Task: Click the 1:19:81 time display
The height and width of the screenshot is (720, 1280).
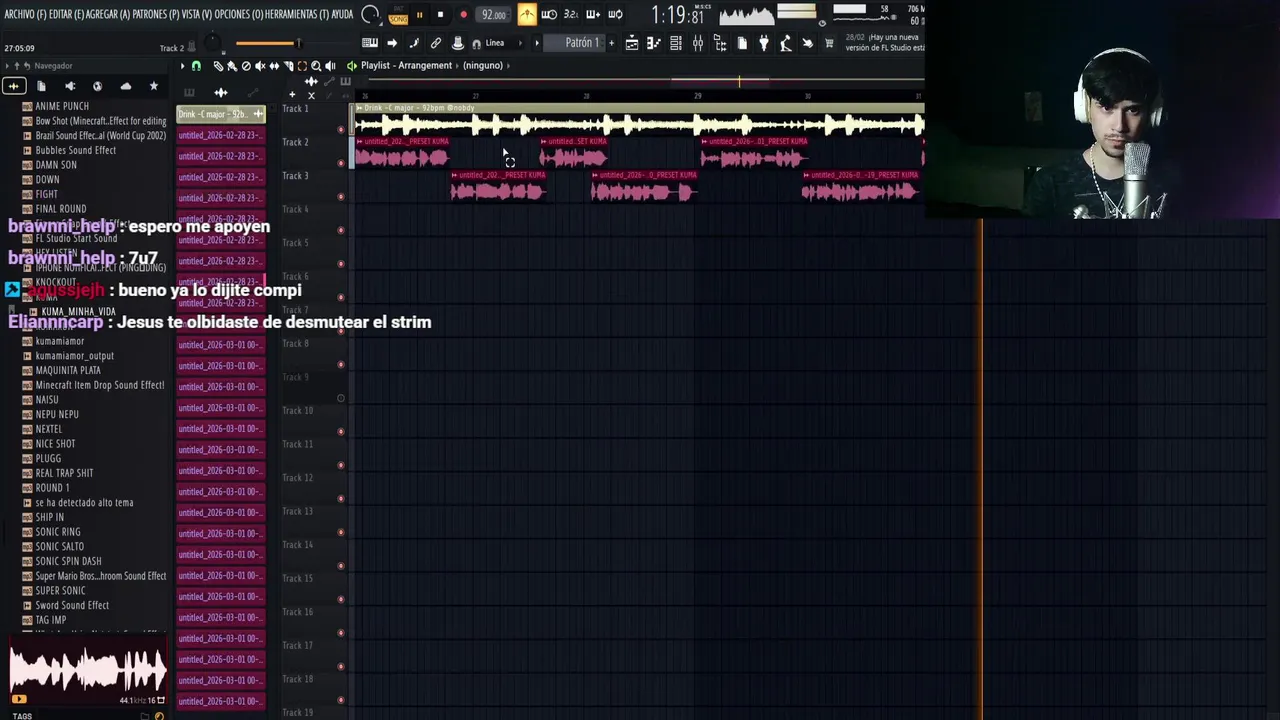Action: click(x=677, y=15)
